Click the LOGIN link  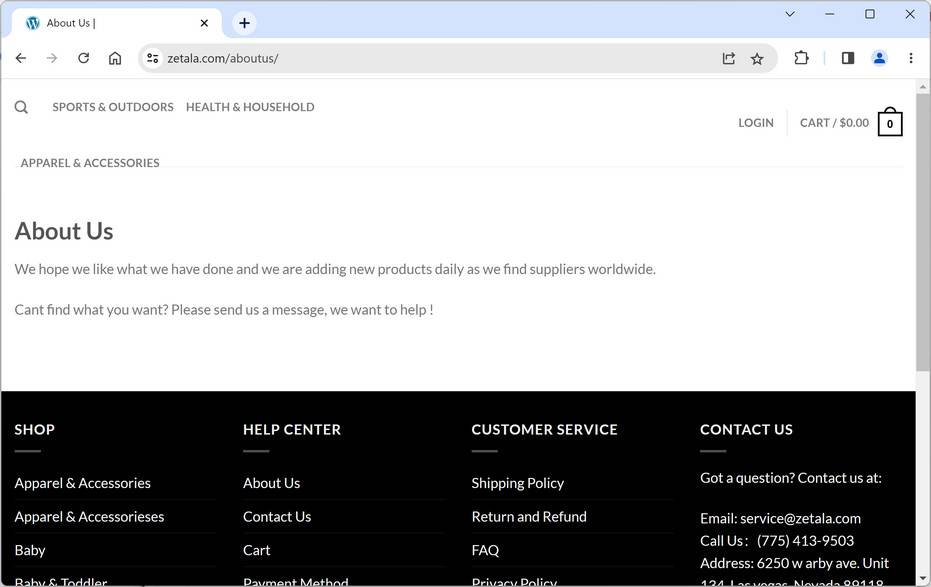(x=756, y=122)
